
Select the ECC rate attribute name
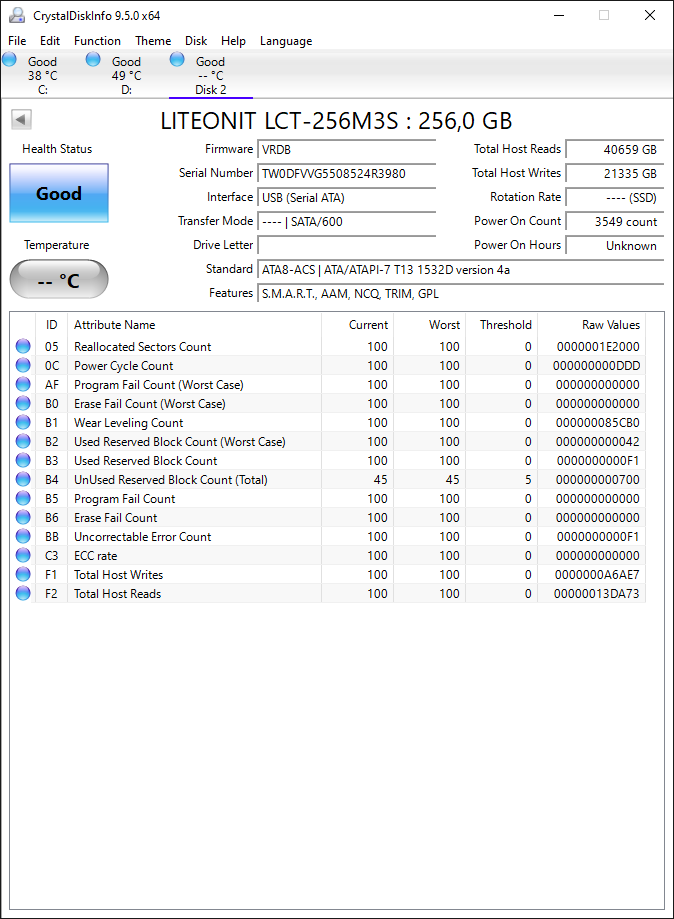96,556
